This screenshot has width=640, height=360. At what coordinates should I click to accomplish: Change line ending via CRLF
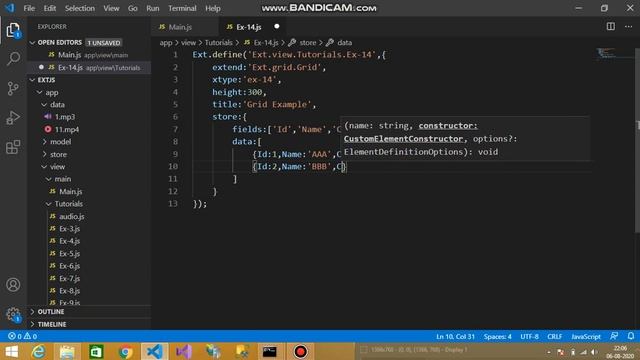click(x=554, y=336)
